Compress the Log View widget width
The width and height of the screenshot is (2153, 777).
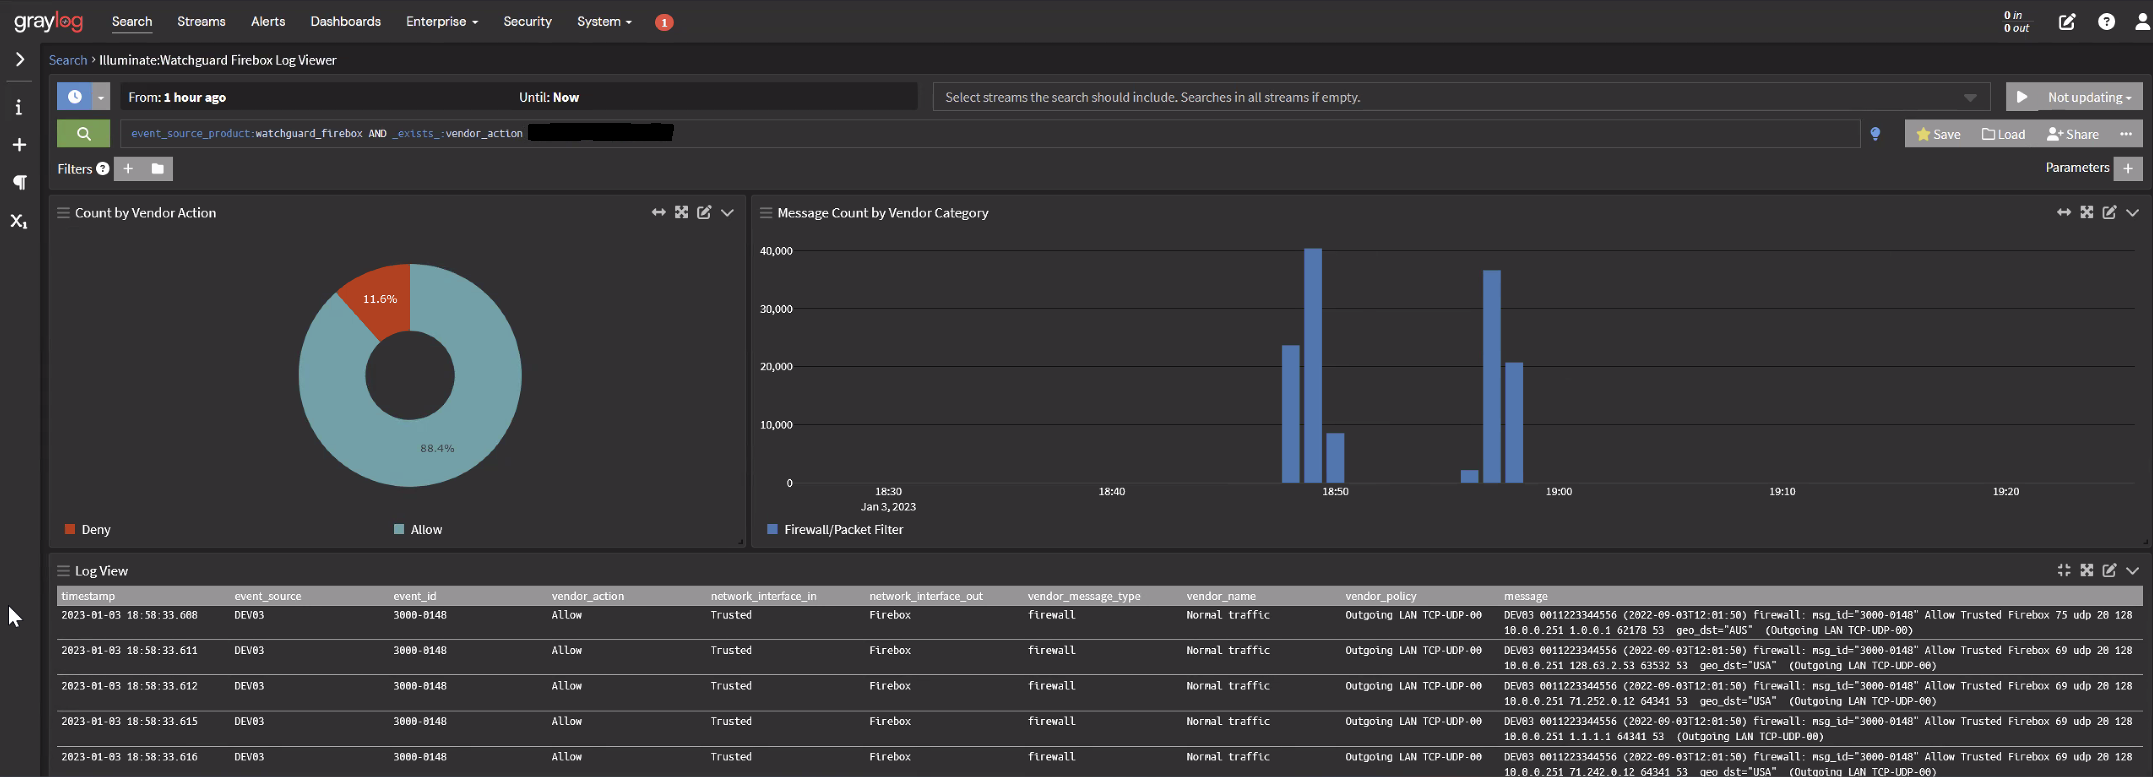[x=2063, y=570]
